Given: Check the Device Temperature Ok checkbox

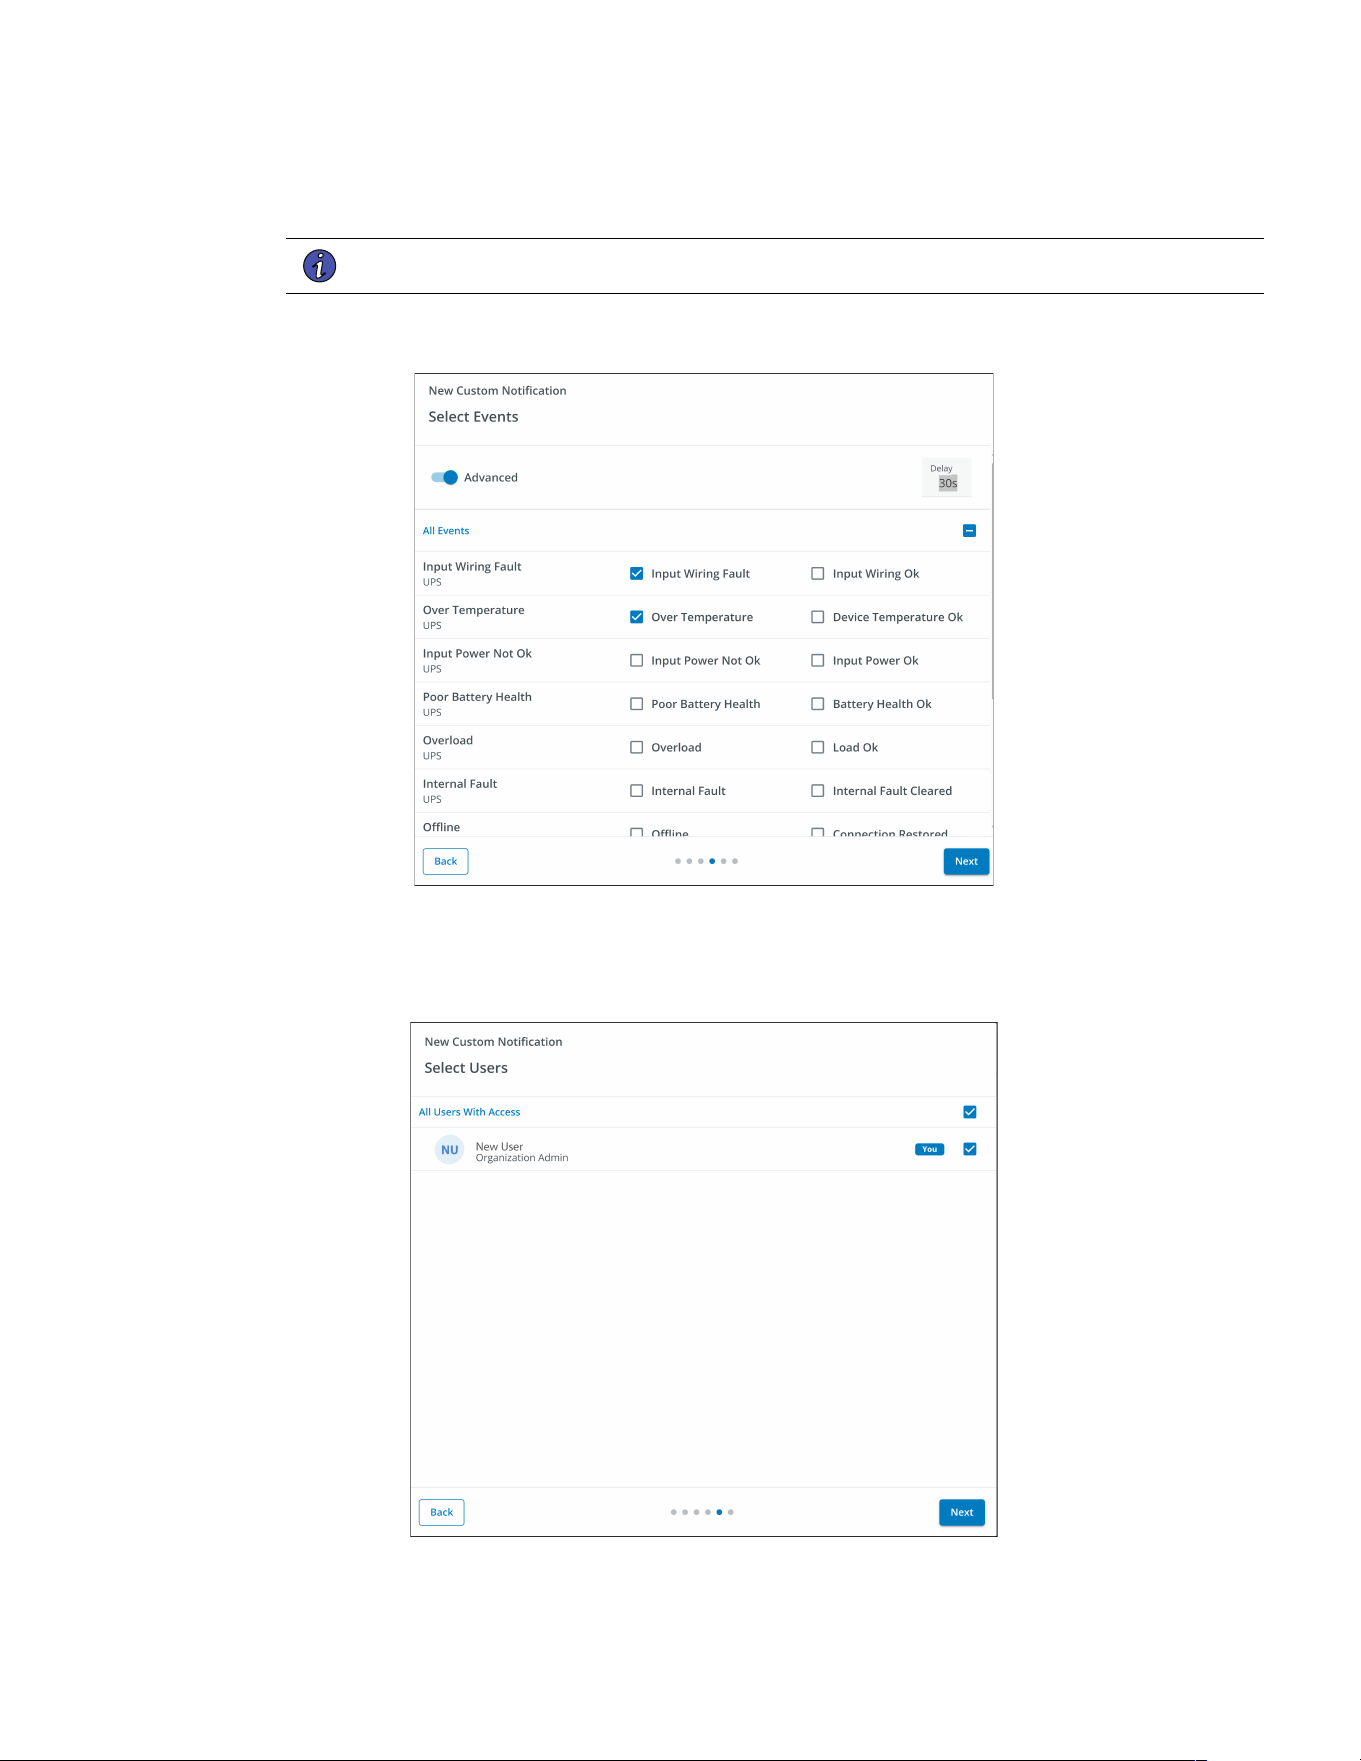Looking at the screenshot, I should 817,617.
